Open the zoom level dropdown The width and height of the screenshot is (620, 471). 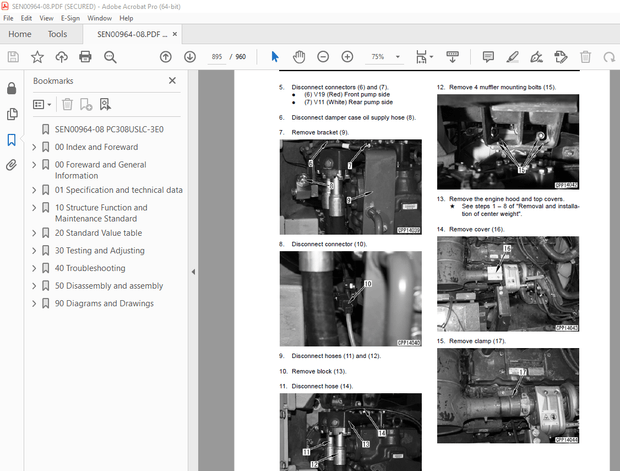point(398,57)
